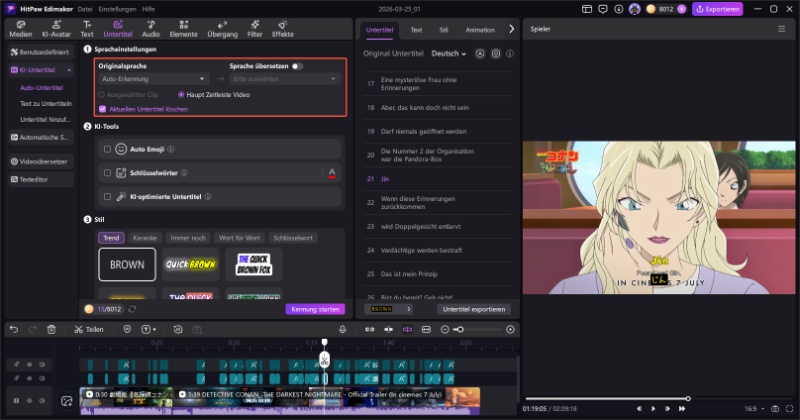
Task: Open the Audio tool
Action: pyautogui.click(x=151, y=29)
